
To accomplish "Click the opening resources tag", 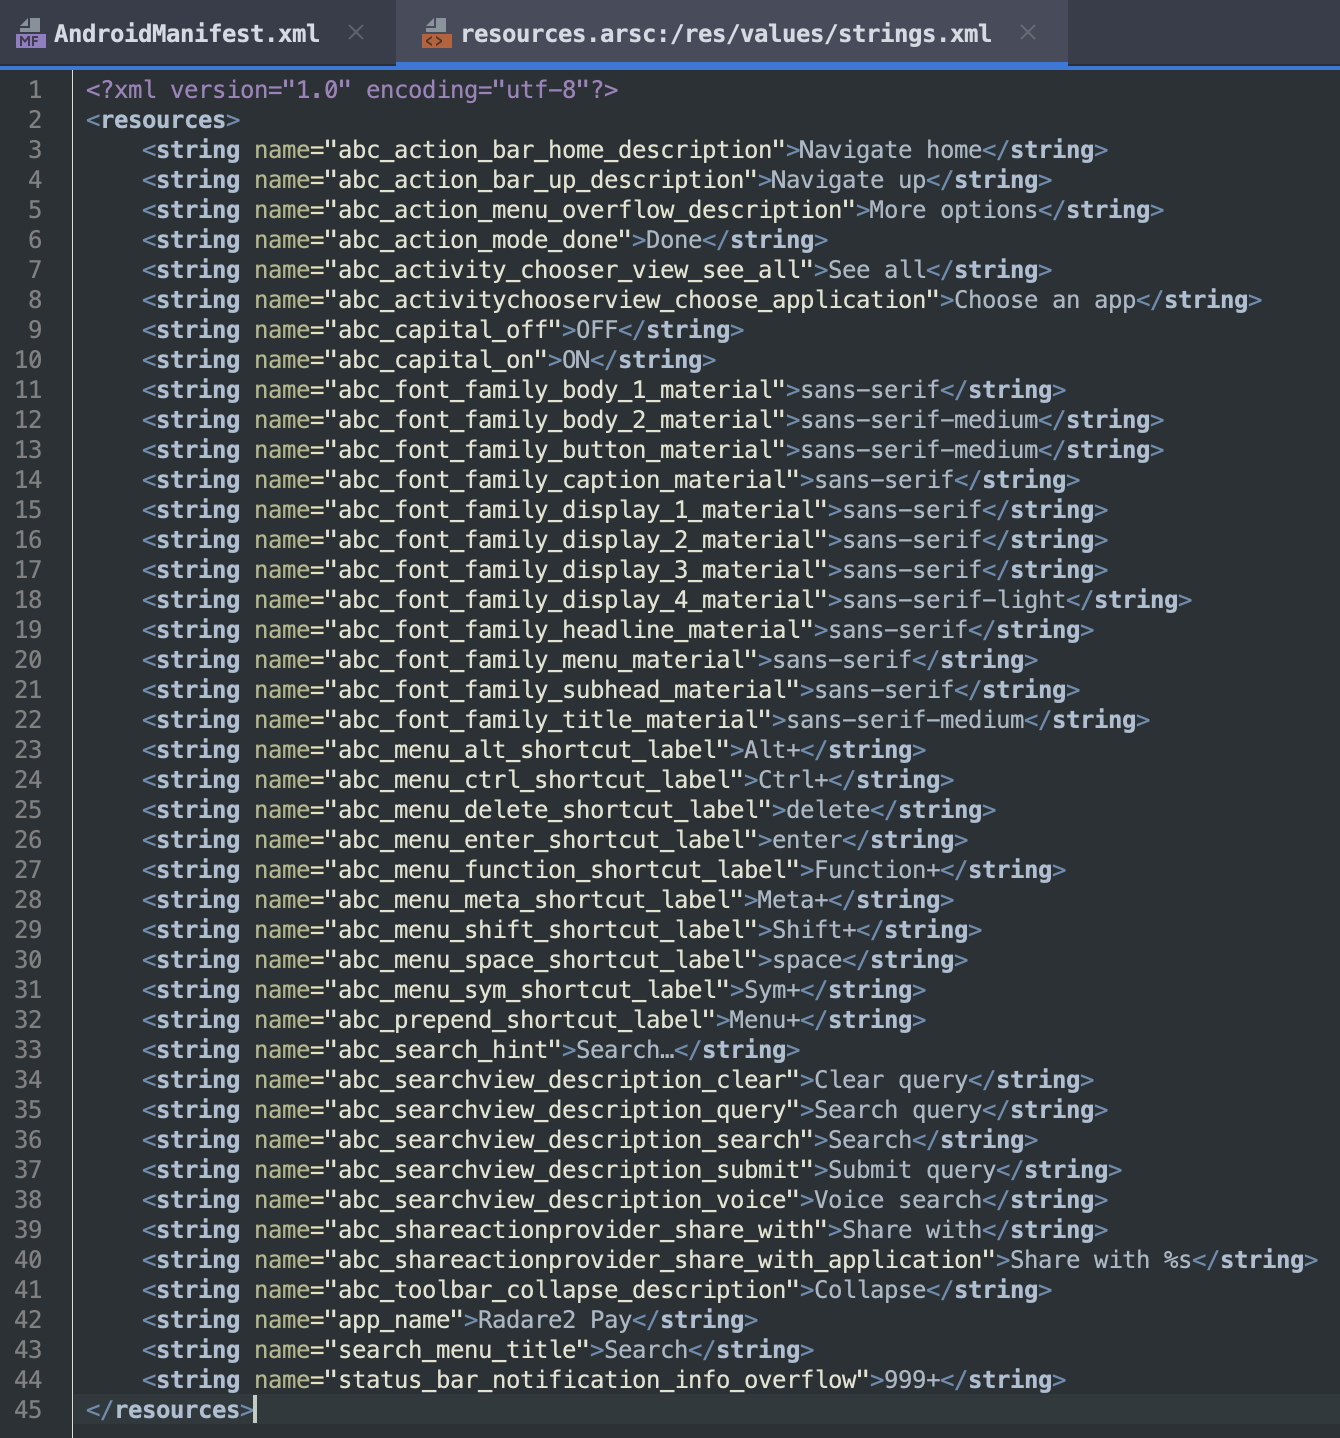I will 163,120.
